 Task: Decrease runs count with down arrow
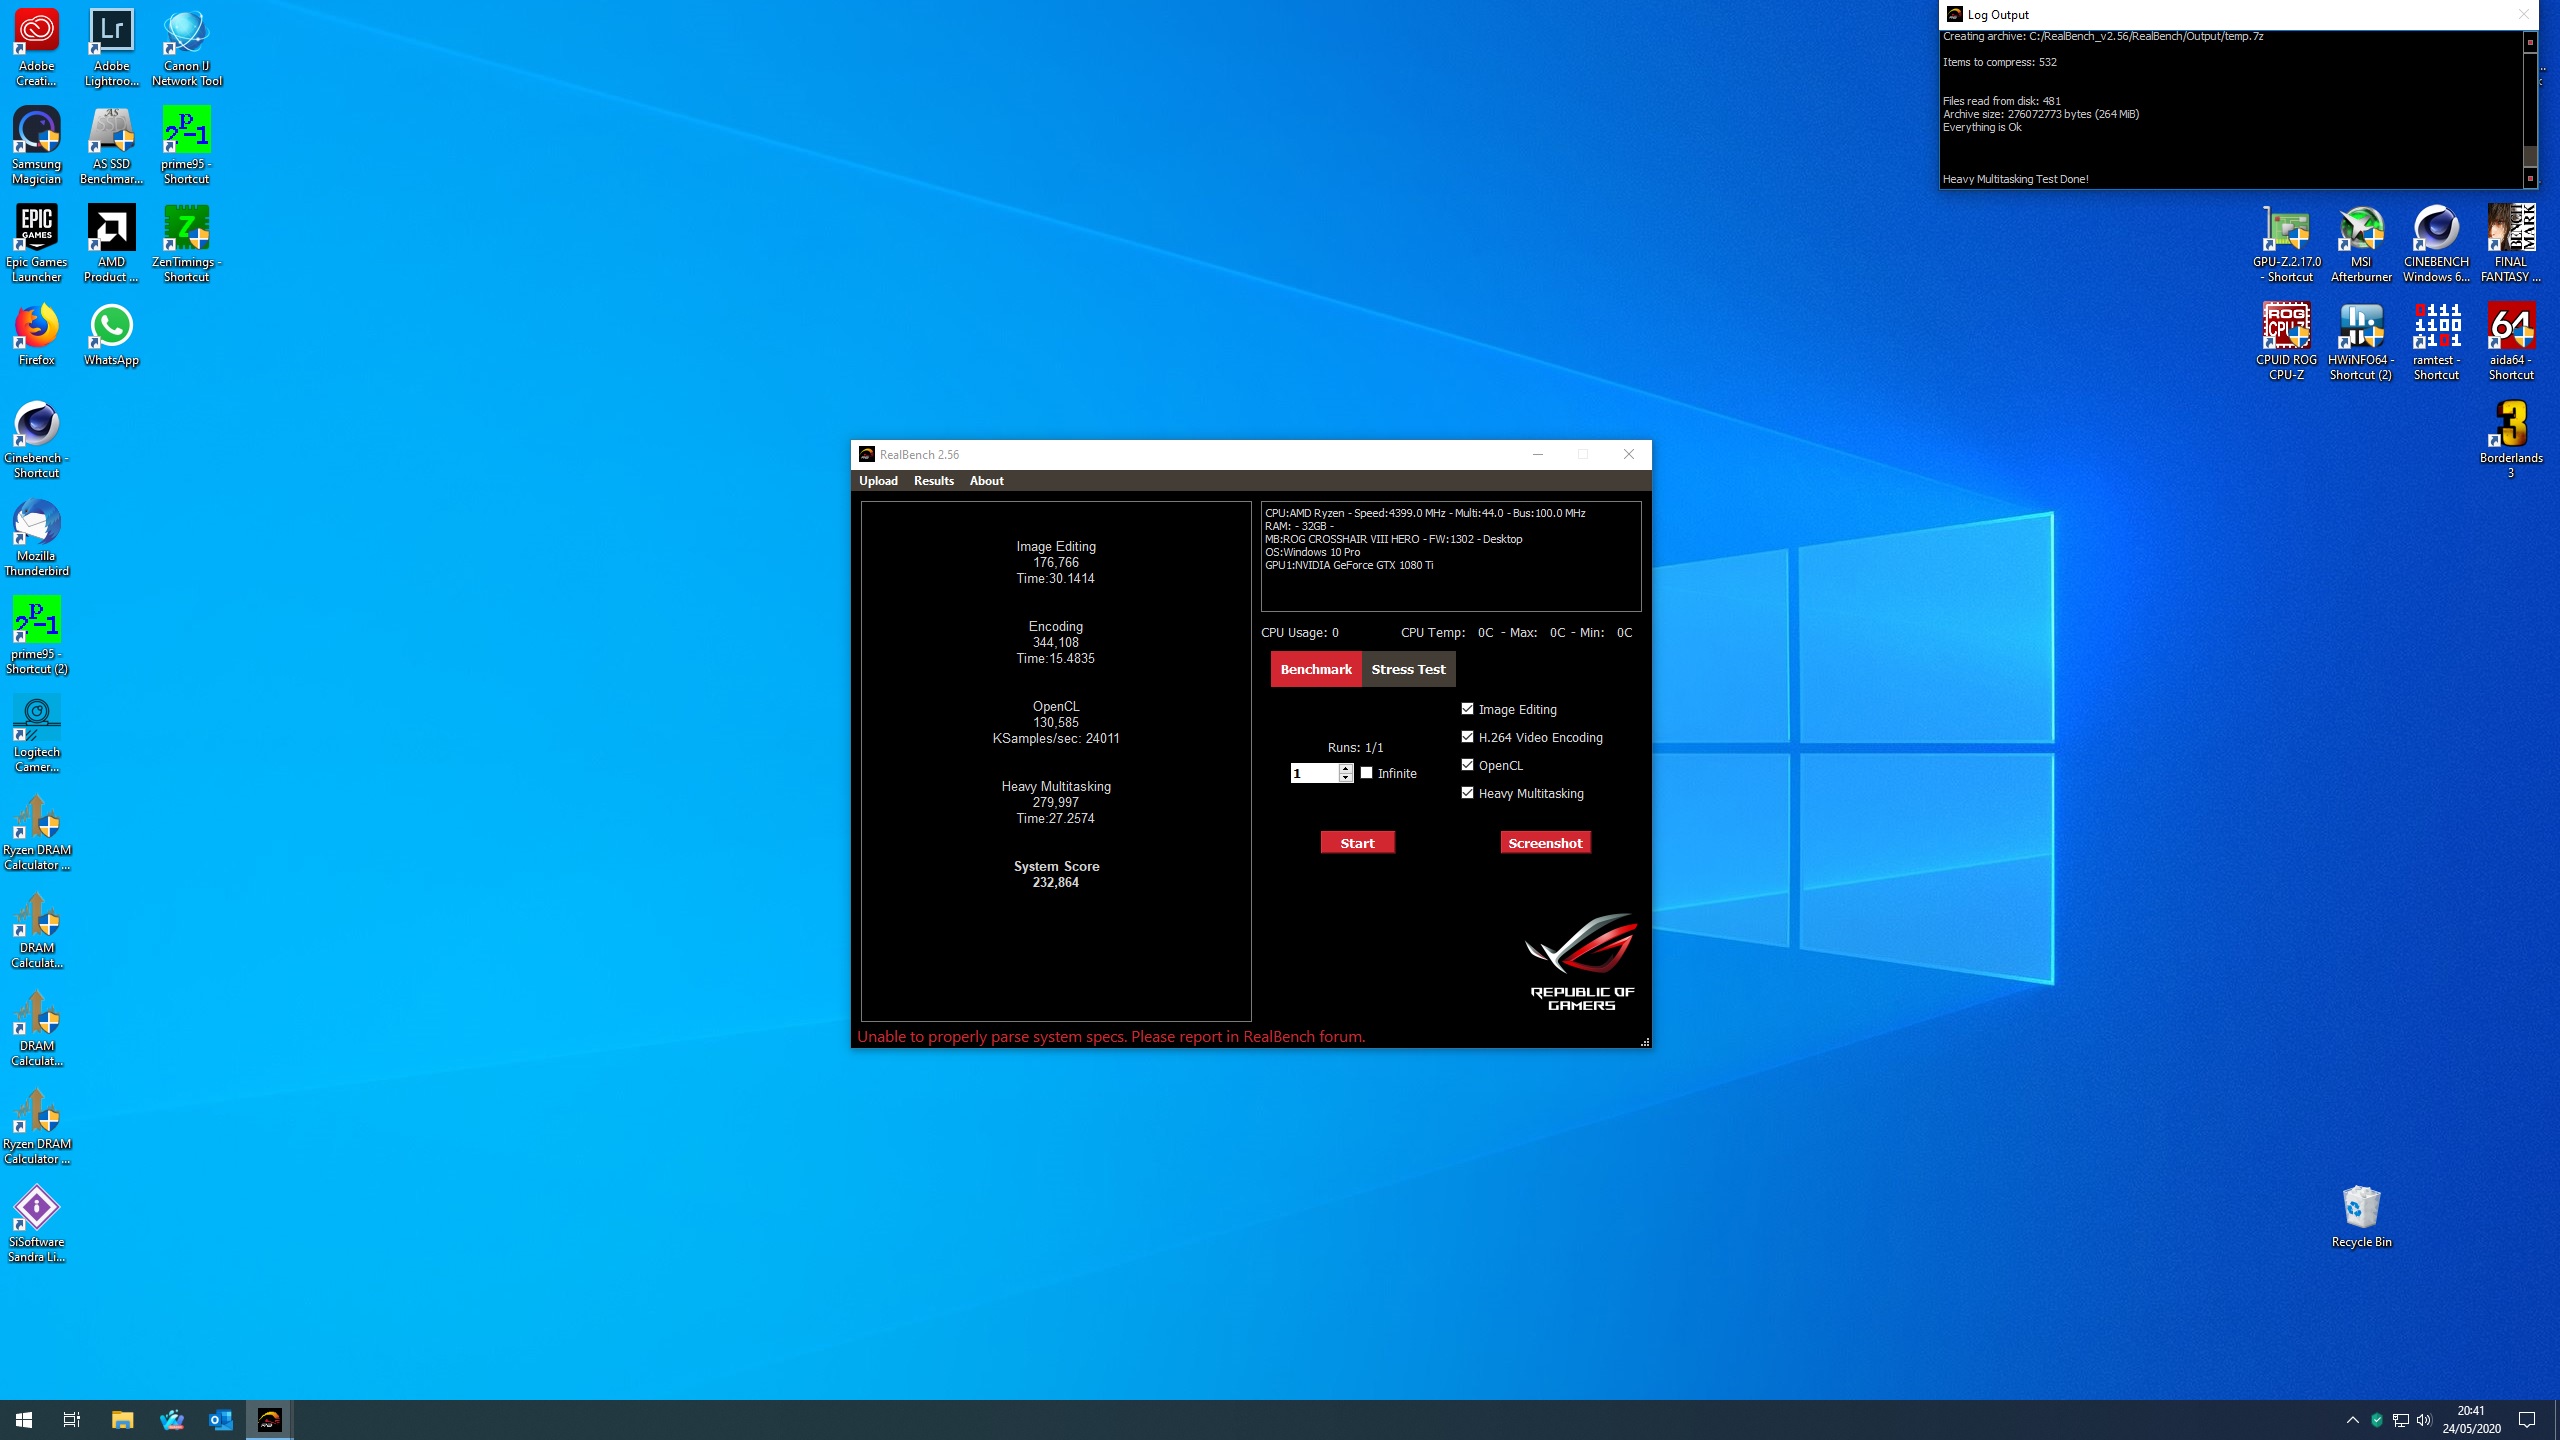1346,778
